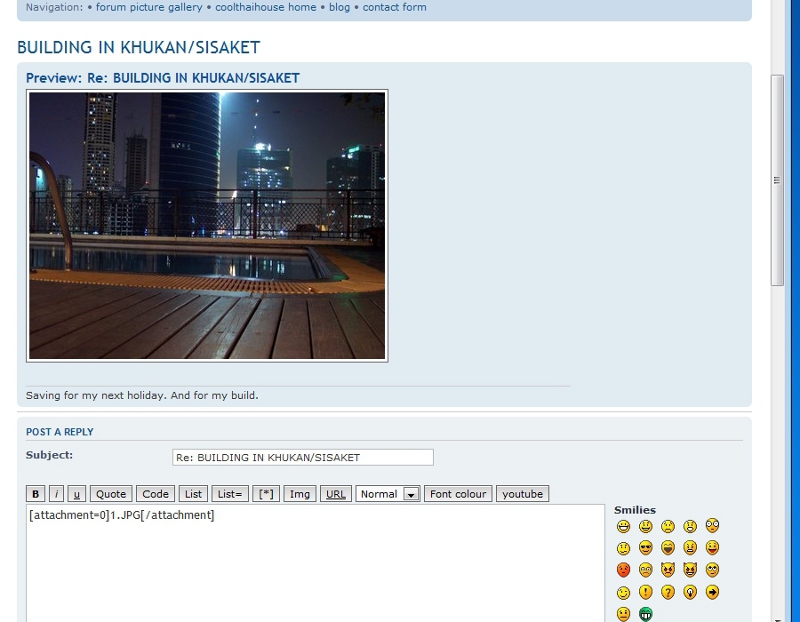This screenshot has height=622, width=800.
Task: Insert the light bulb idea smiley
Action: tap(690, 592)
